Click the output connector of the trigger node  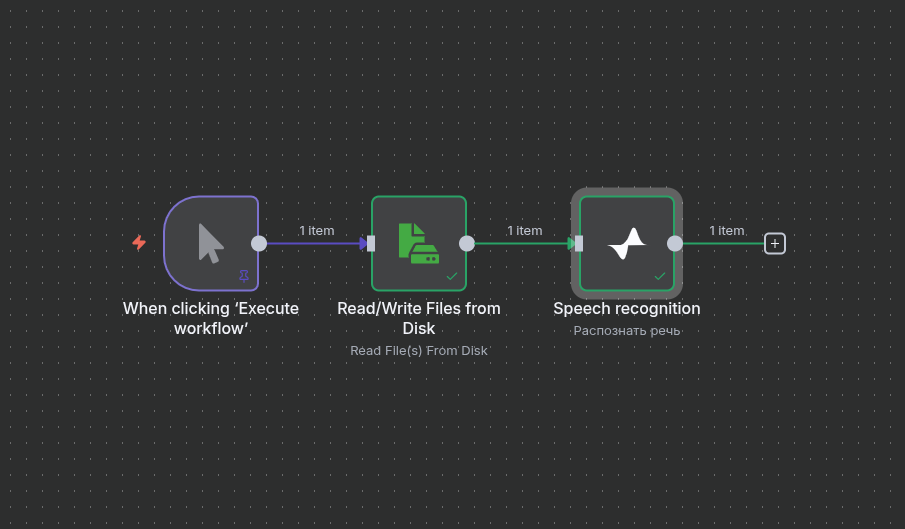[x=259, y=243]
